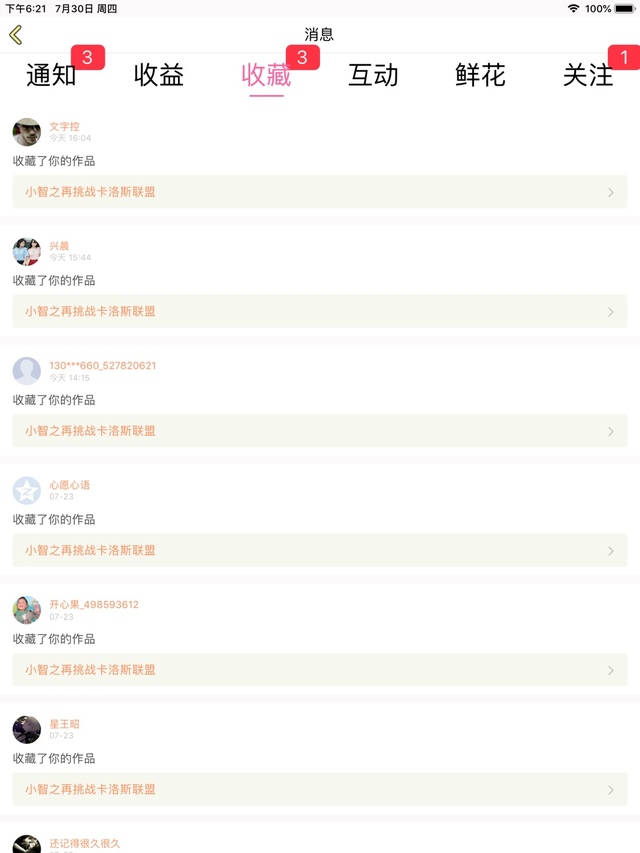Go to the 鲜花 tab
Viewport: 640px width, 853px height.
coord(480,75)
